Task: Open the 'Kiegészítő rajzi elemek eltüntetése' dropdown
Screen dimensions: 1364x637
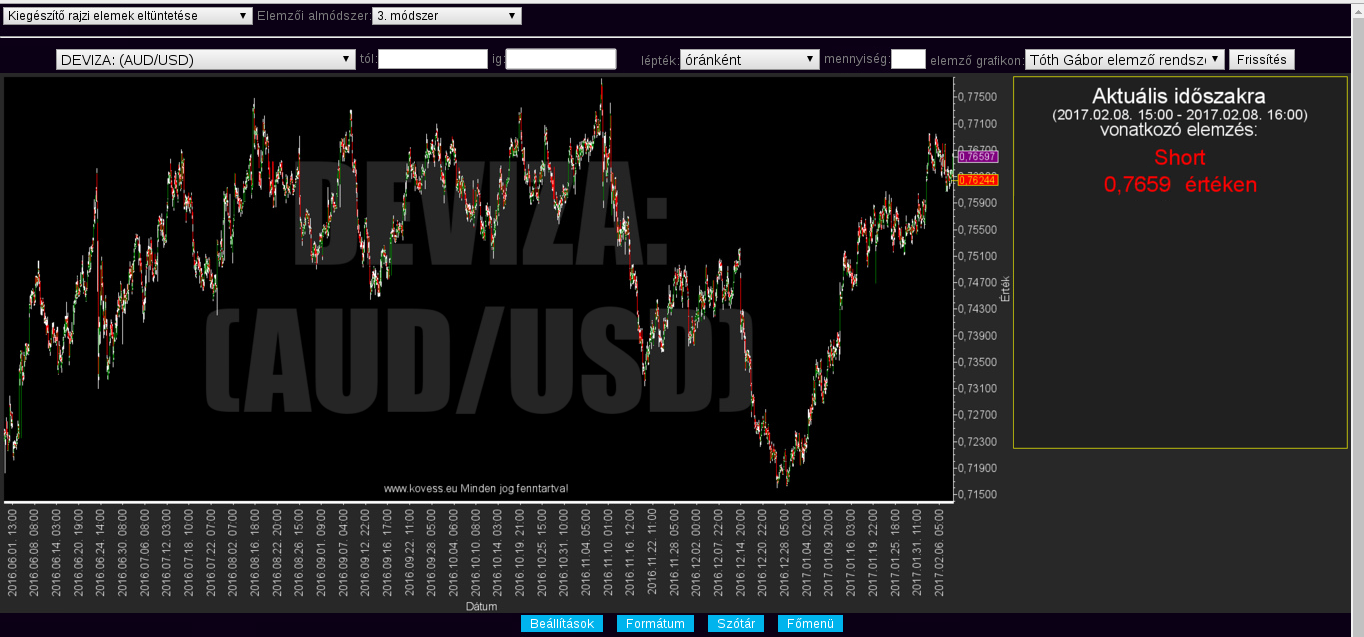Action: click(127, 16)
